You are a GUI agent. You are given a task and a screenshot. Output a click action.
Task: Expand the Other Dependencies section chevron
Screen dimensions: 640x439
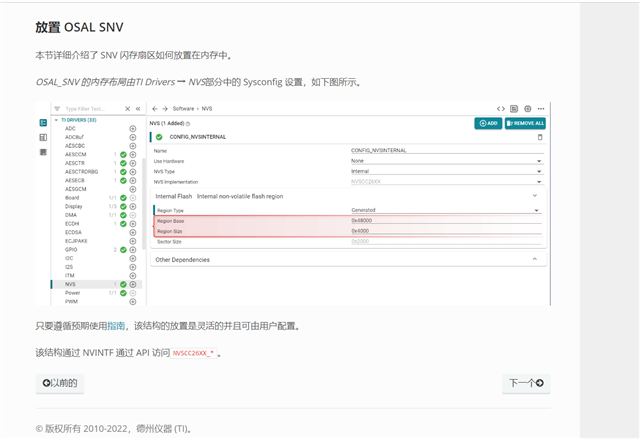[535, 259]
